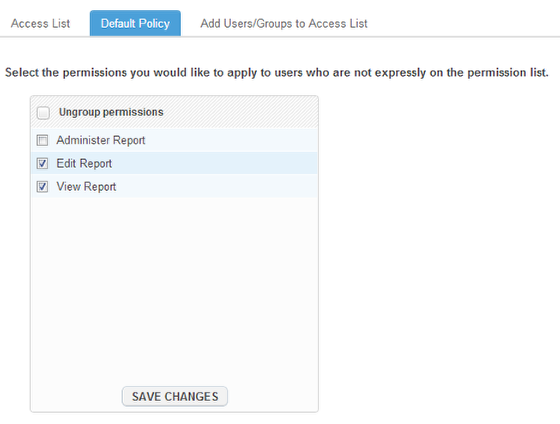This screenshot has width=560, height=424.
Task: Enable the Administer Report checkbox
Action: click(x=42, y=140)
